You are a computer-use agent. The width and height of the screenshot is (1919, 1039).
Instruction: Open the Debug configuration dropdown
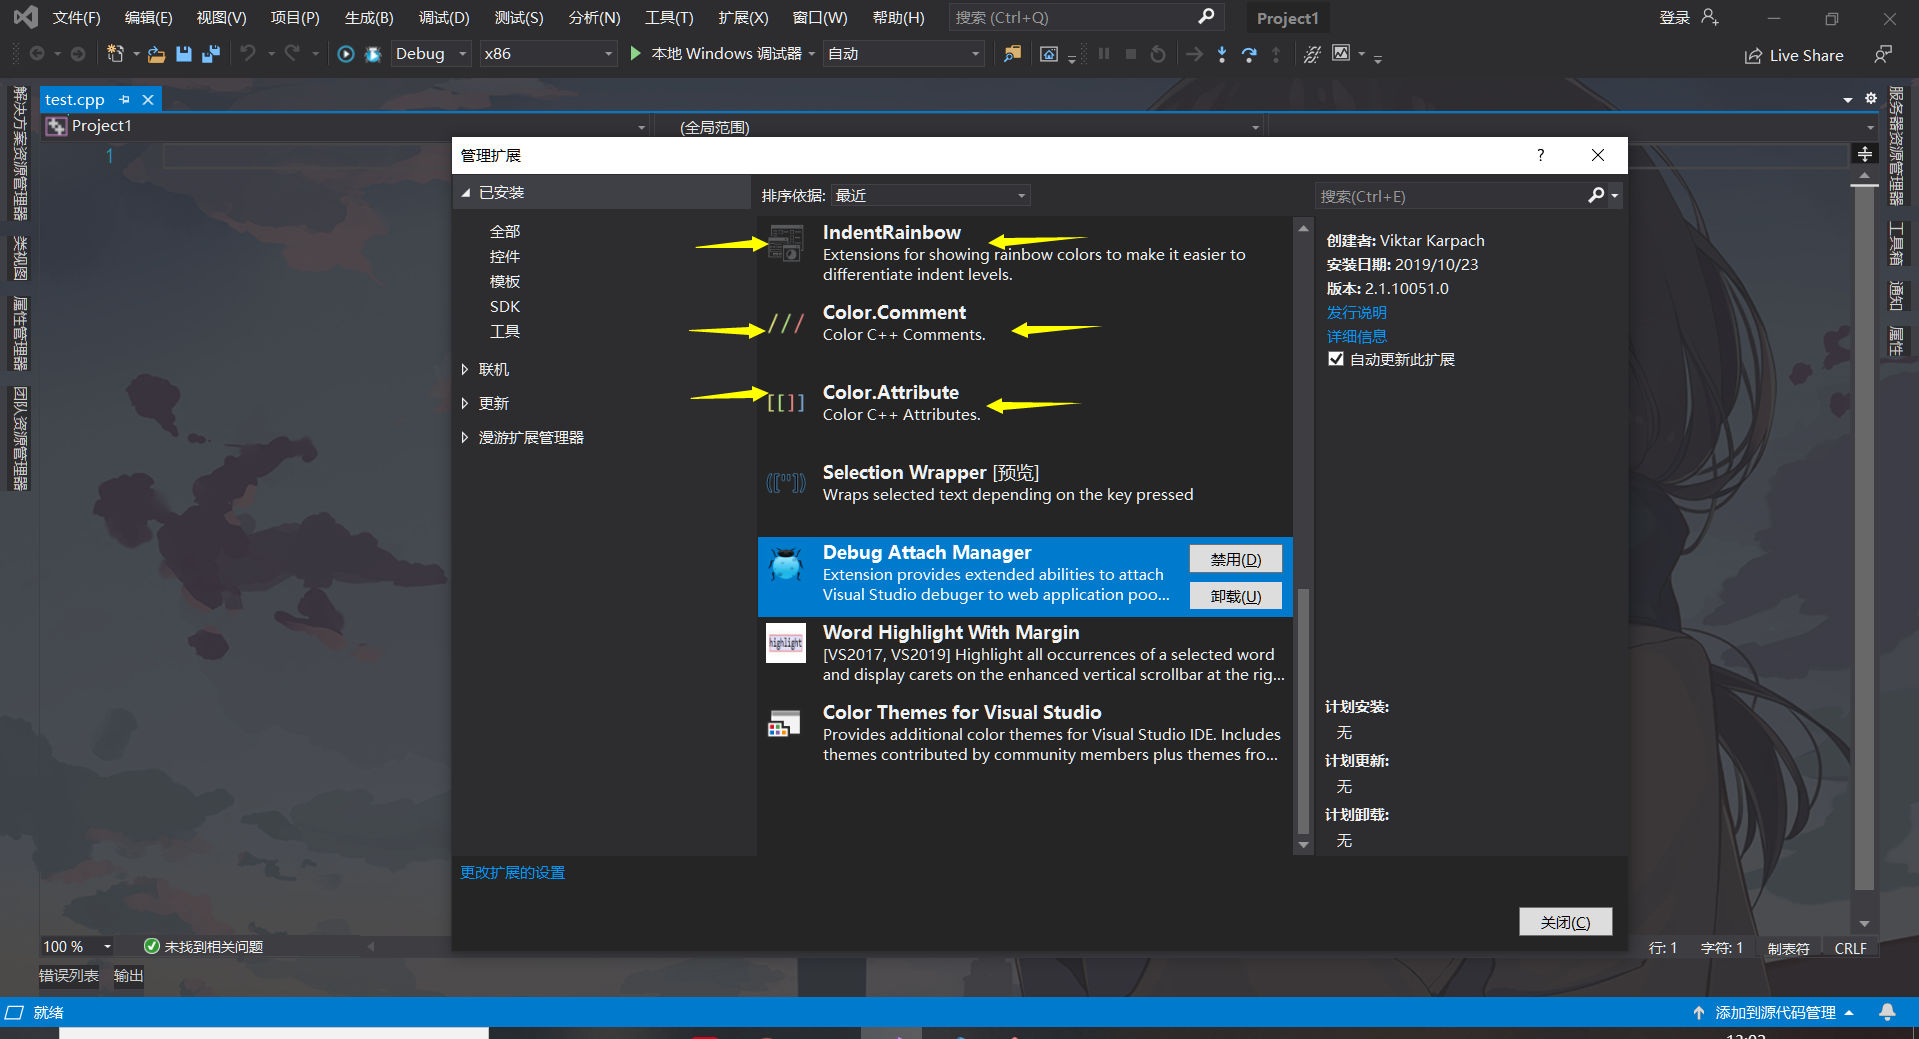tap(461, 53)
